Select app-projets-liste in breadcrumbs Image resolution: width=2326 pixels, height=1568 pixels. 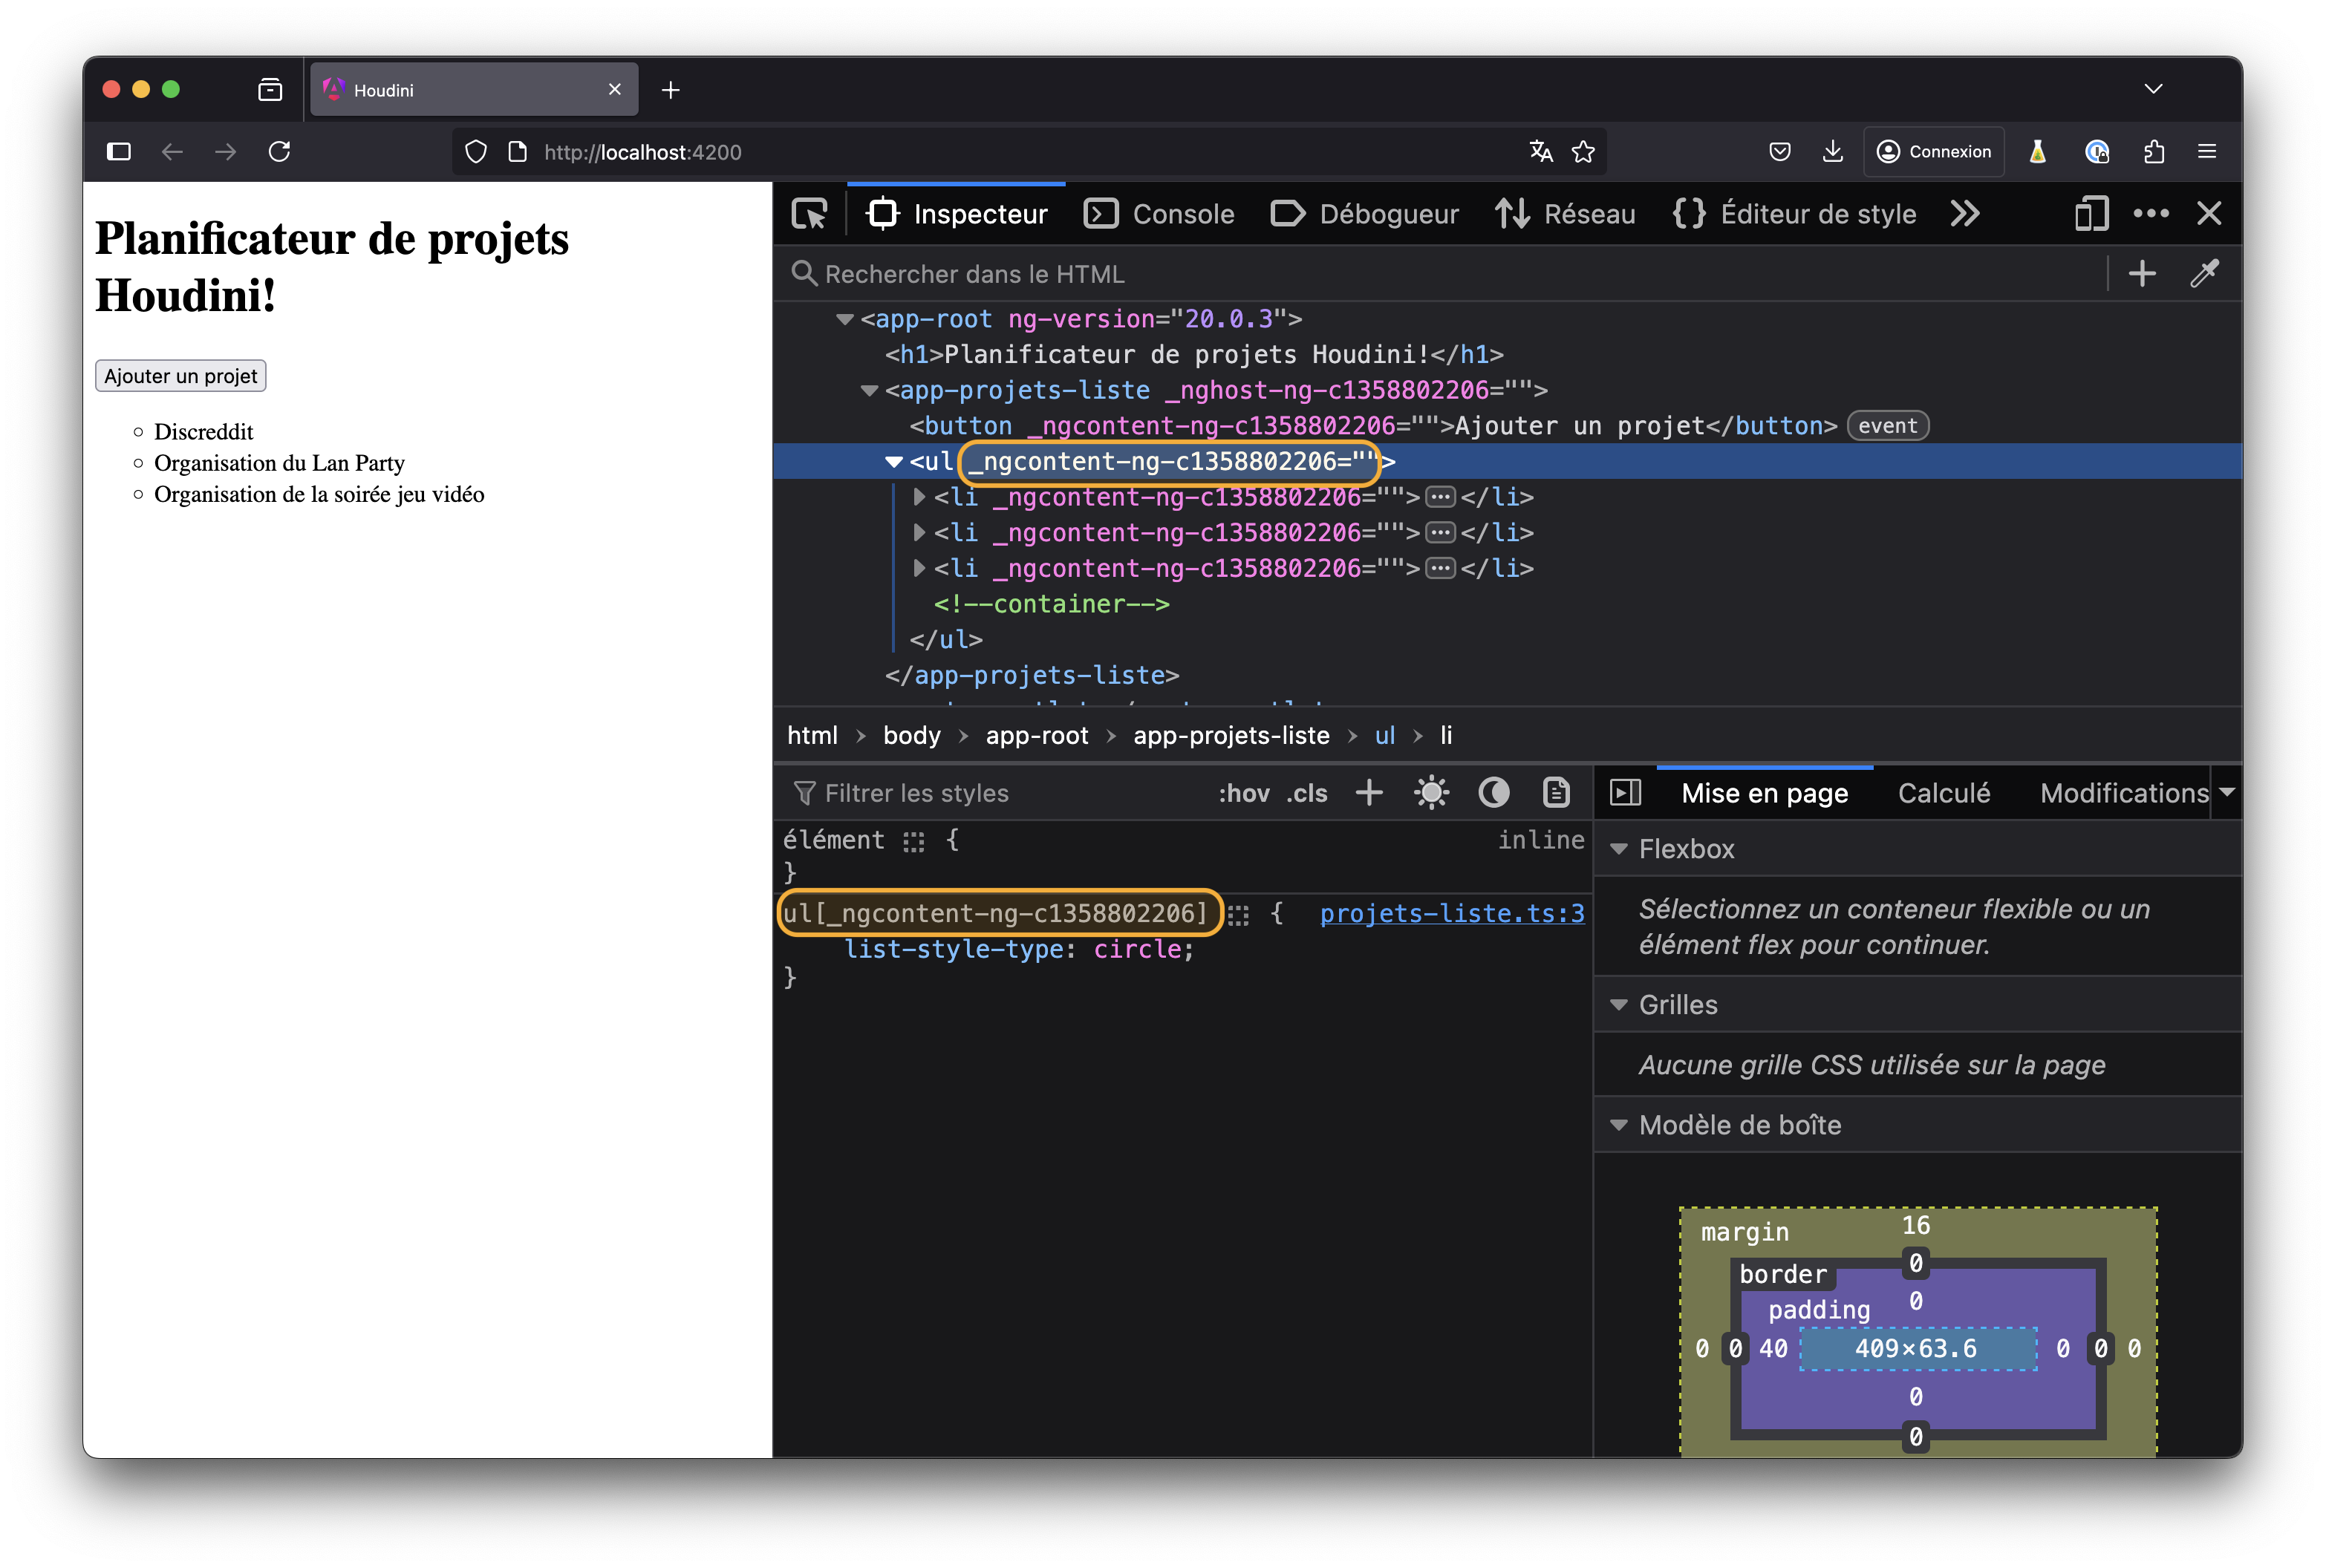1230,736
